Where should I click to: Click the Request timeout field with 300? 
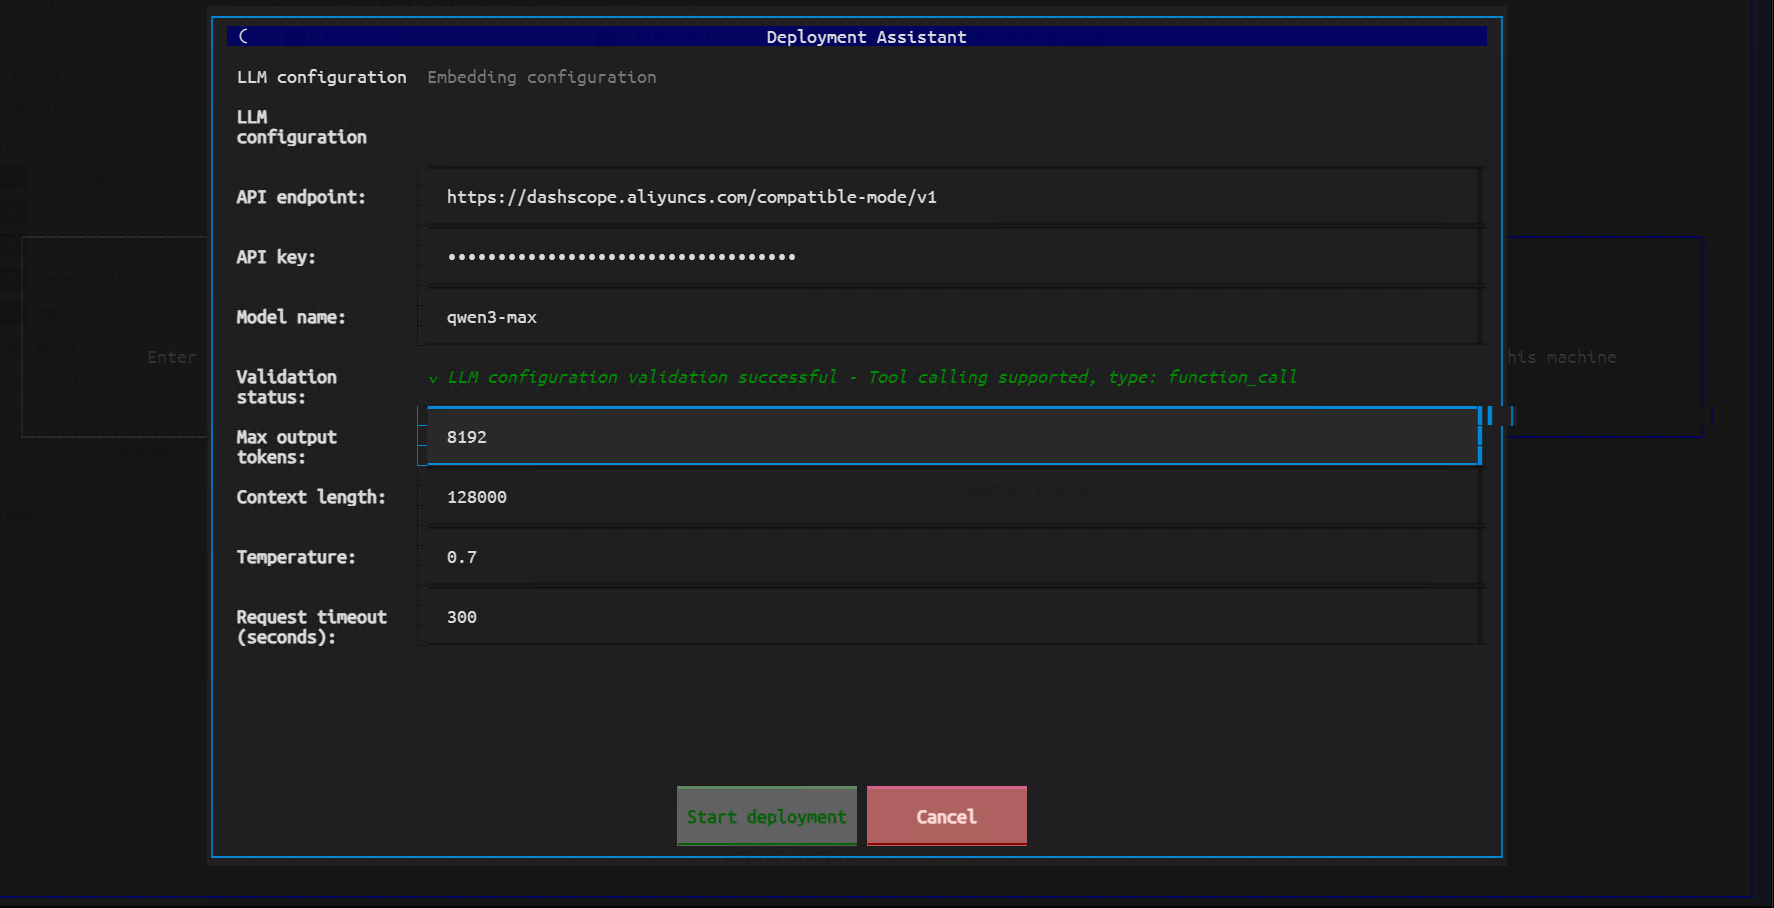952,617
